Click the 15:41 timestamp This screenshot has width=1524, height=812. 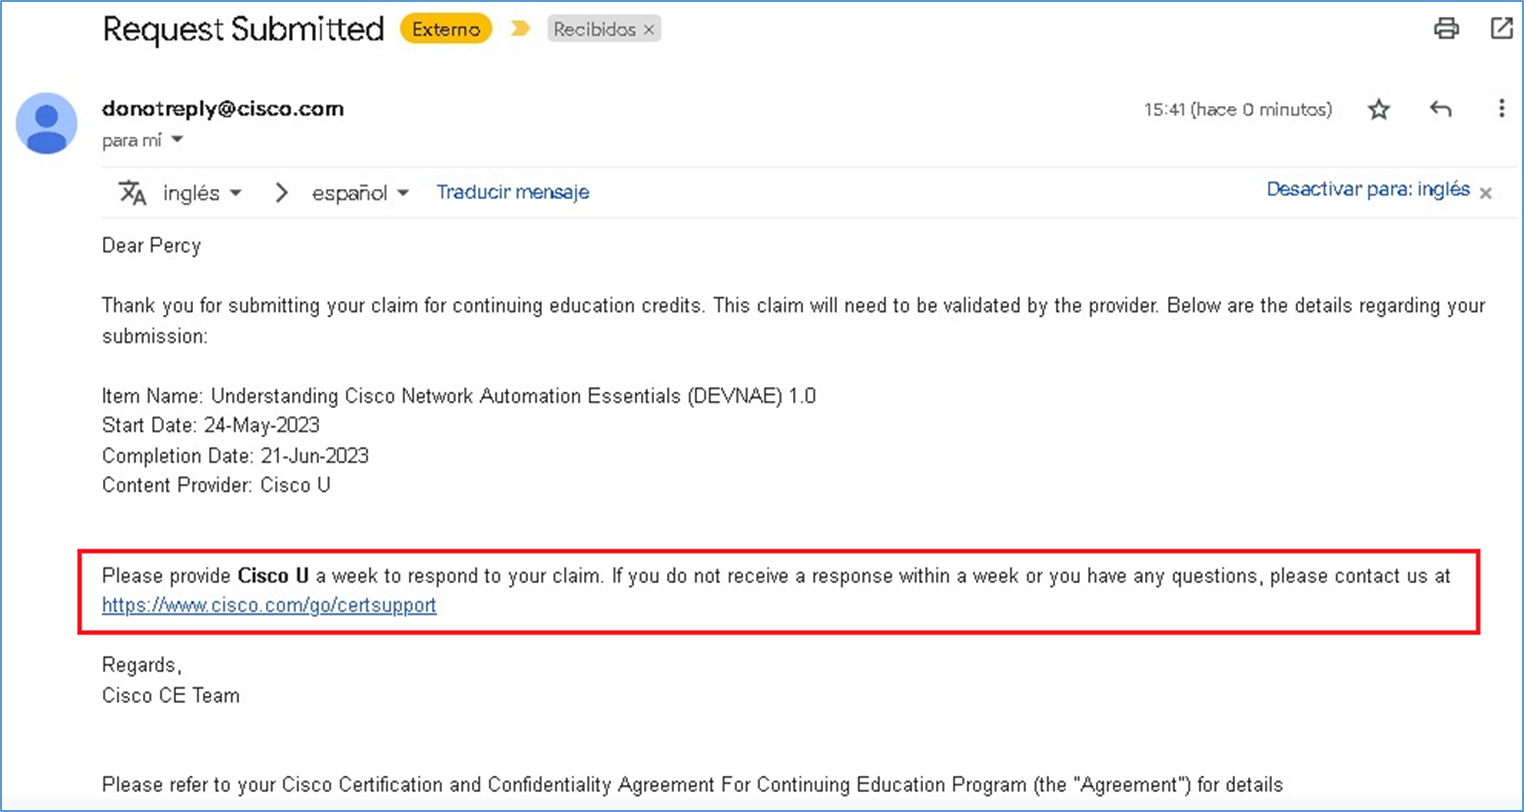pos(1237,109)
